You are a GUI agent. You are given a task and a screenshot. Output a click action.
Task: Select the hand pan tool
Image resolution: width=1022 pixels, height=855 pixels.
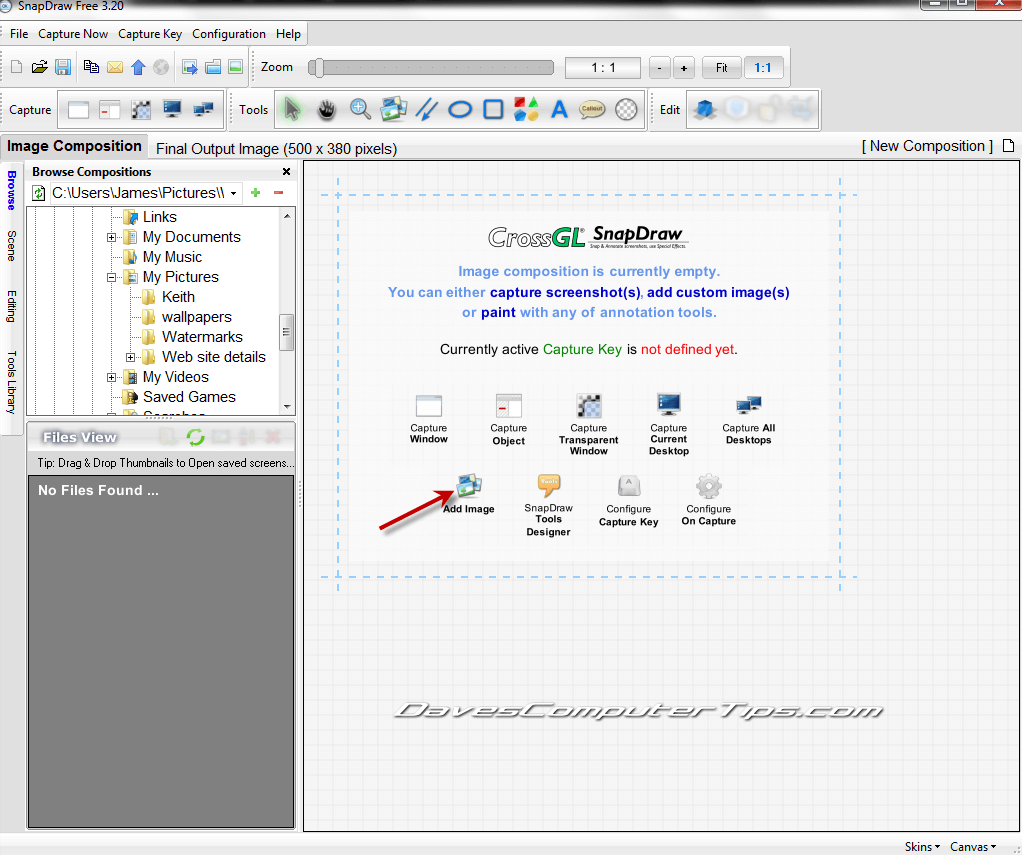(x=327, y=109)
